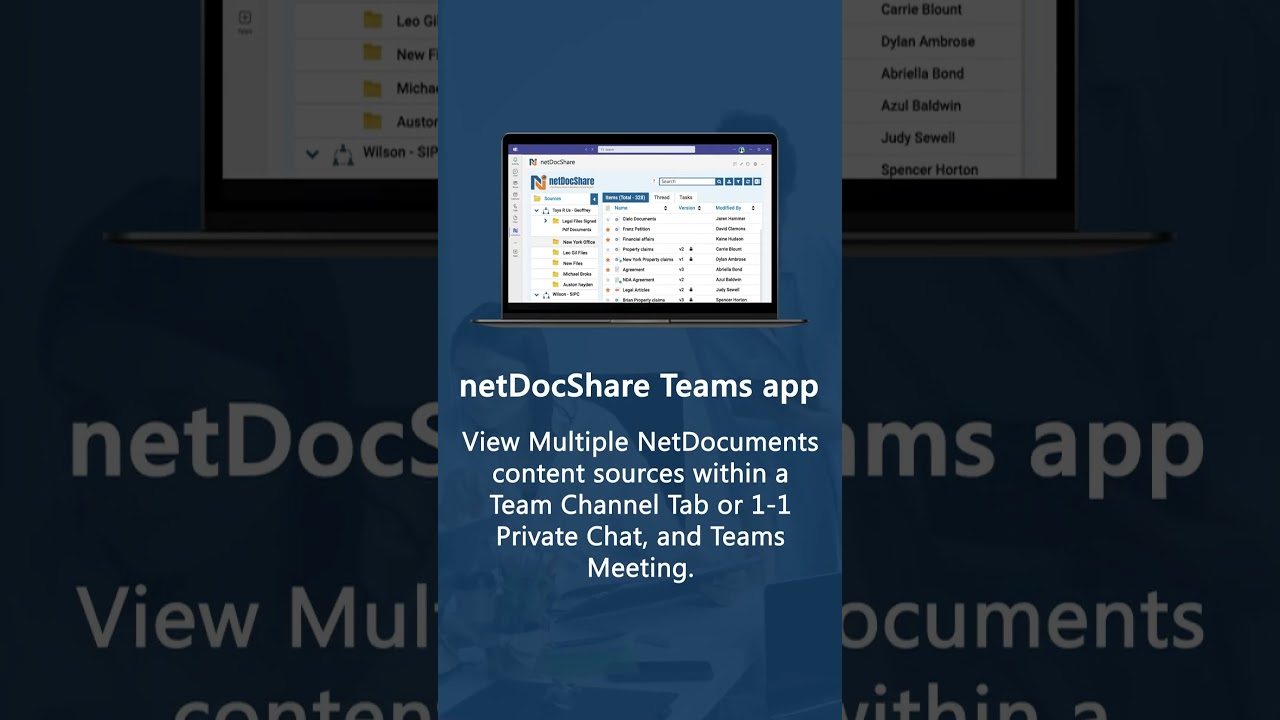Sort by Name column arrows

coord(665,208)
